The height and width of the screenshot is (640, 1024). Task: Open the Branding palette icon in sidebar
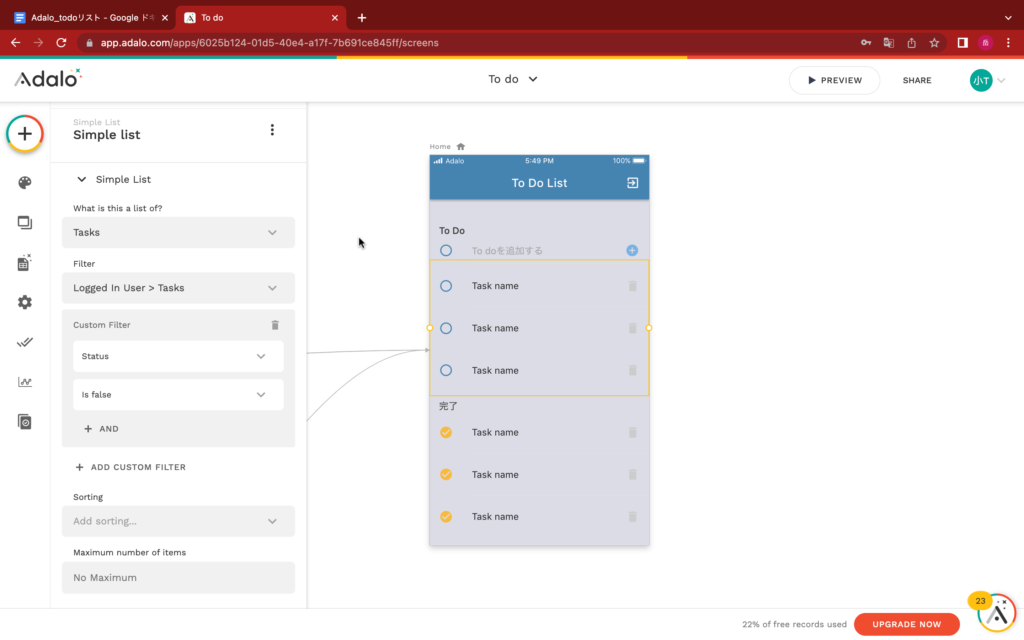point(25,182)
